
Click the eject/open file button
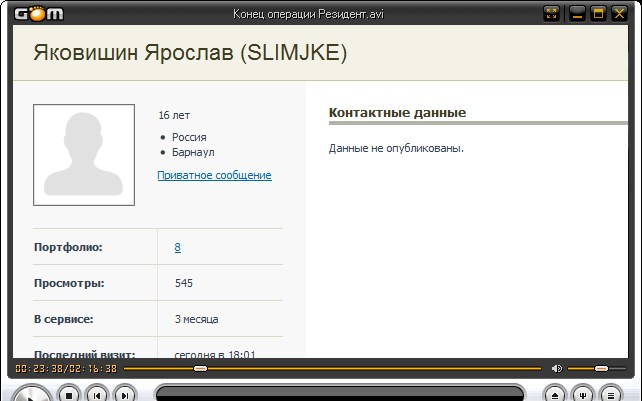555,394
